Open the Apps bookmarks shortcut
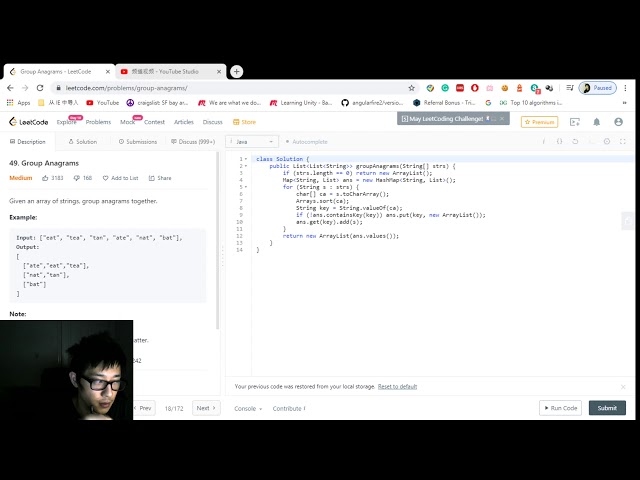This screenshot has width=640, height=480. click(18, 103)
